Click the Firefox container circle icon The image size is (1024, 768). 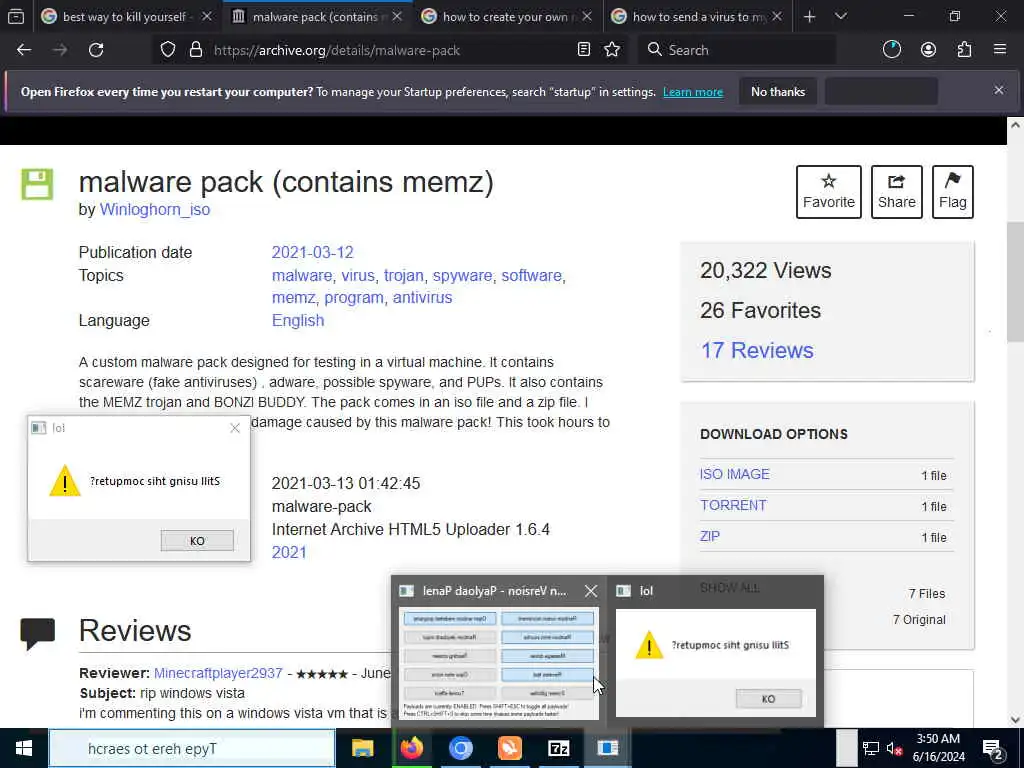pos(891,50)
